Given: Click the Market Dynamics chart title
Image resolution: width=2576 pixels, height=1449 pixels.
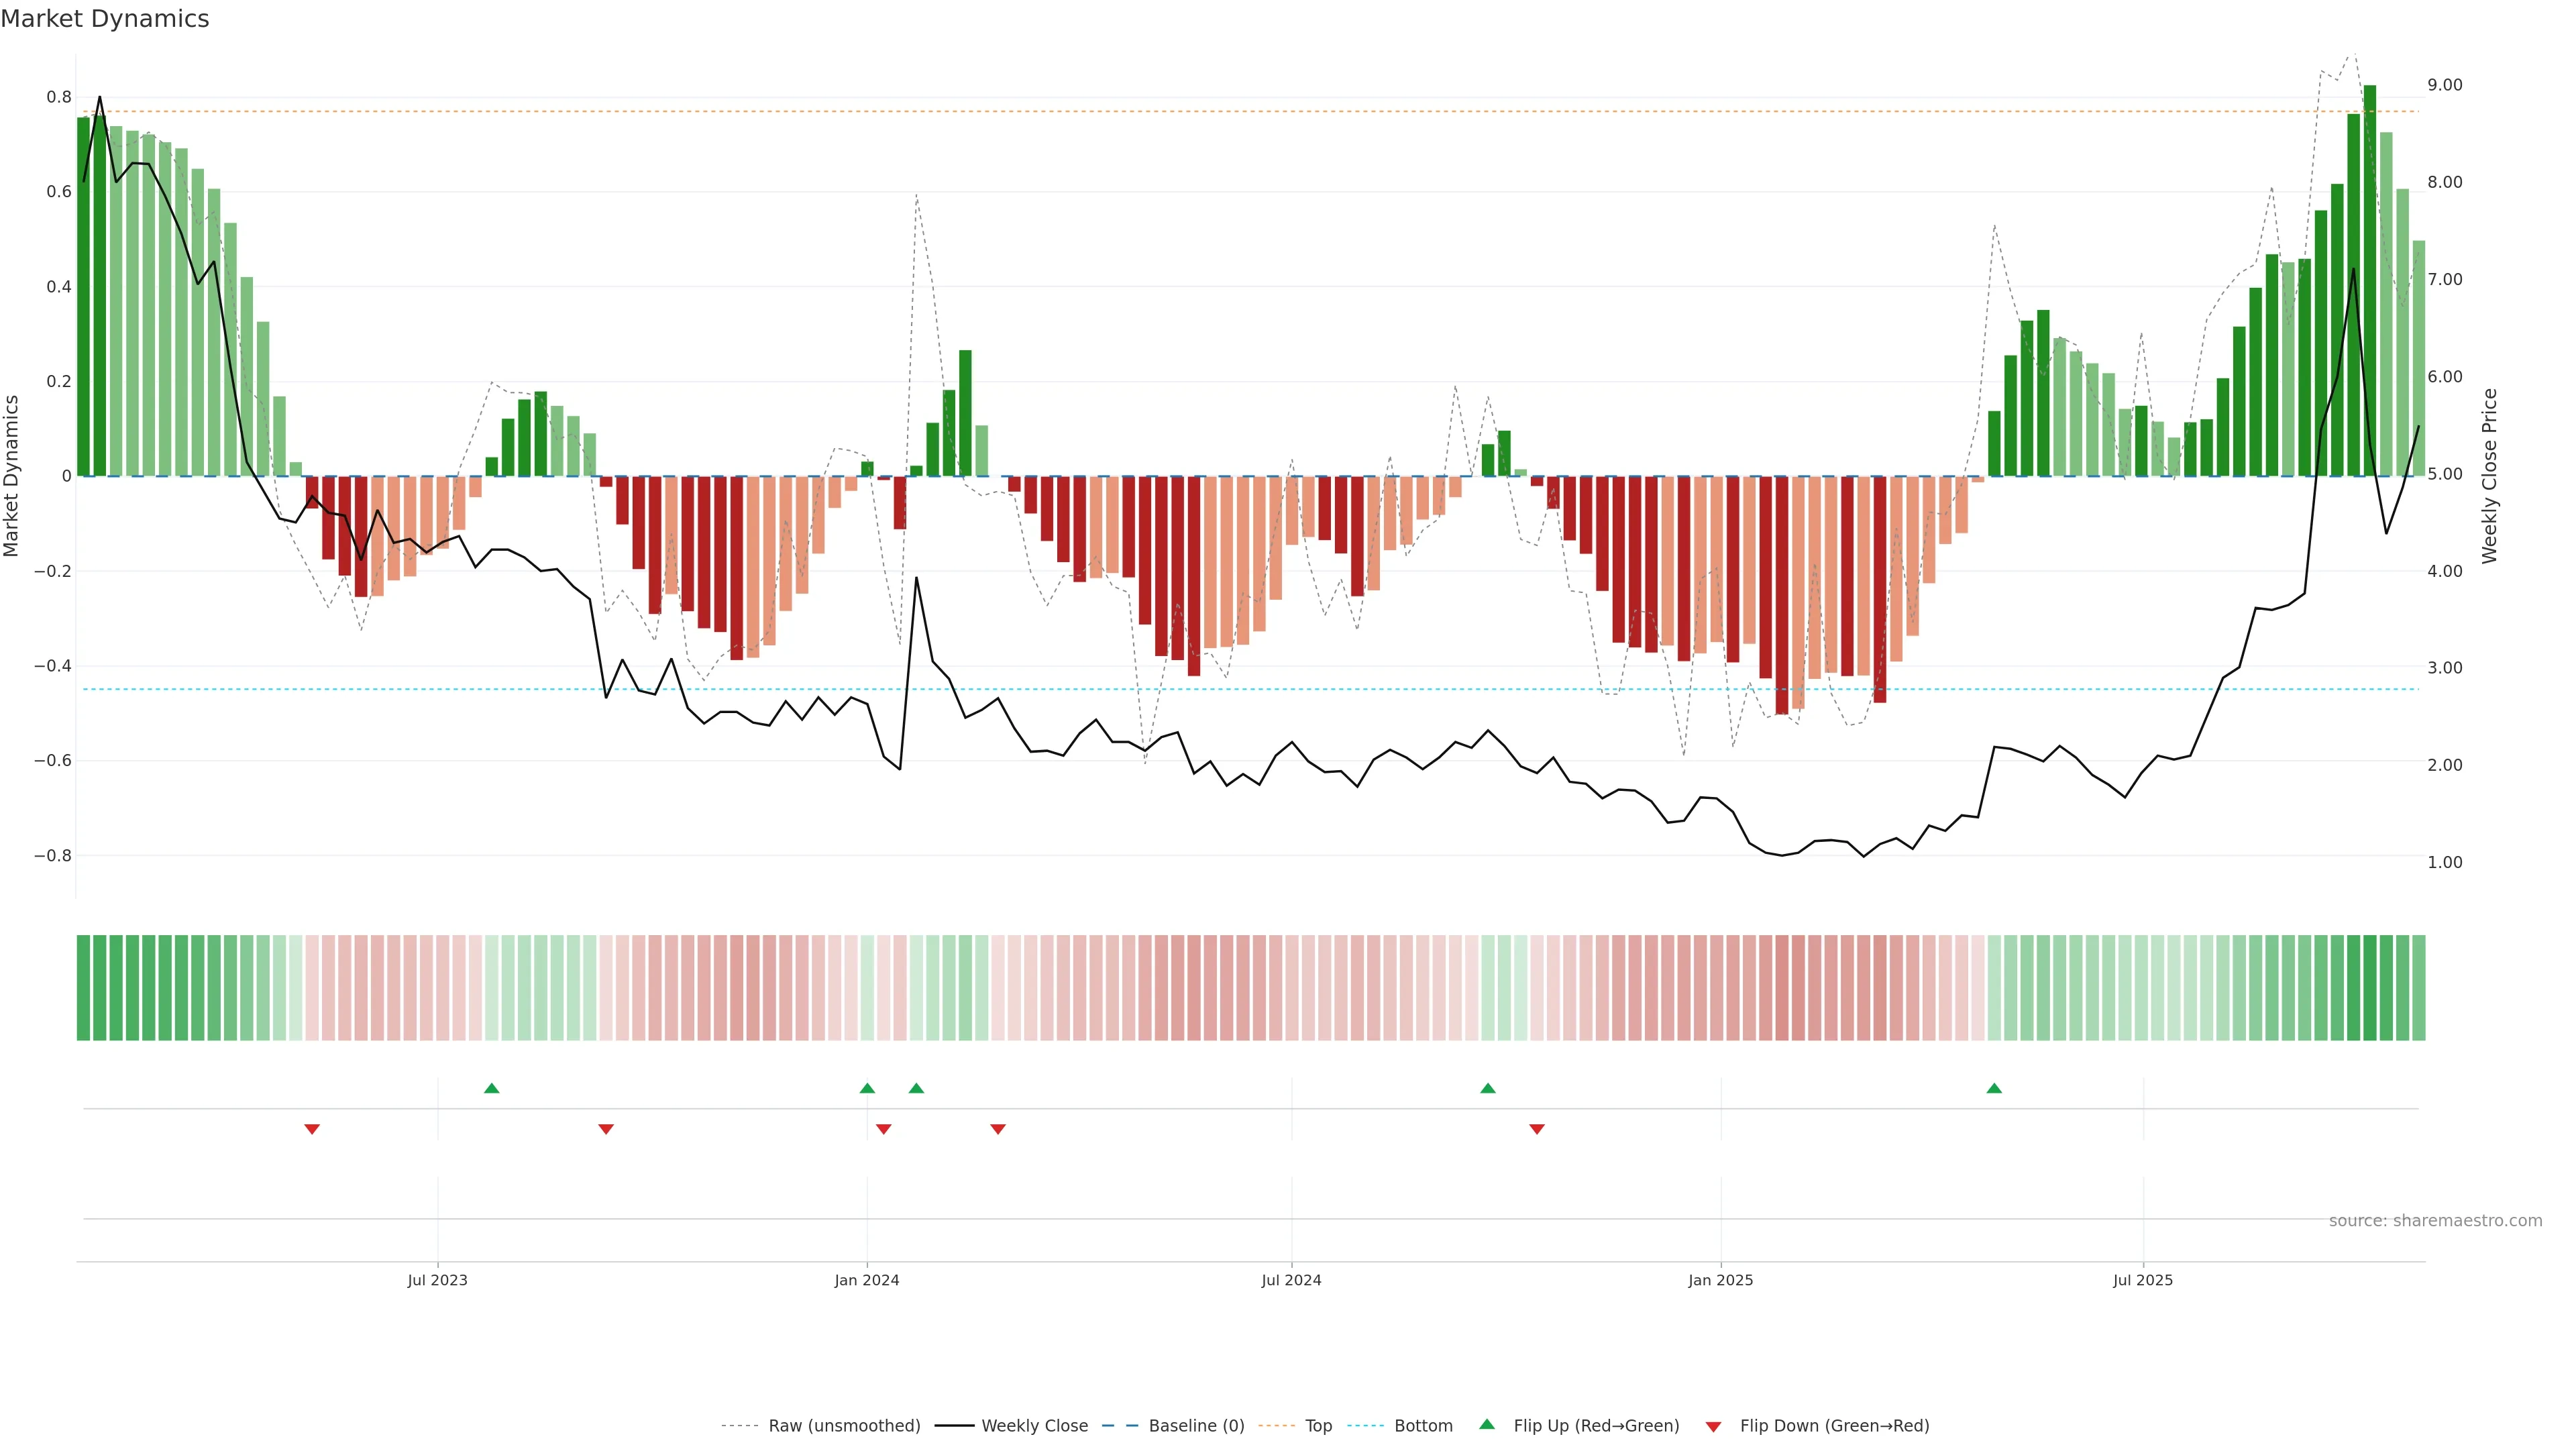Looking at the screenshot, I should [105, 19].
